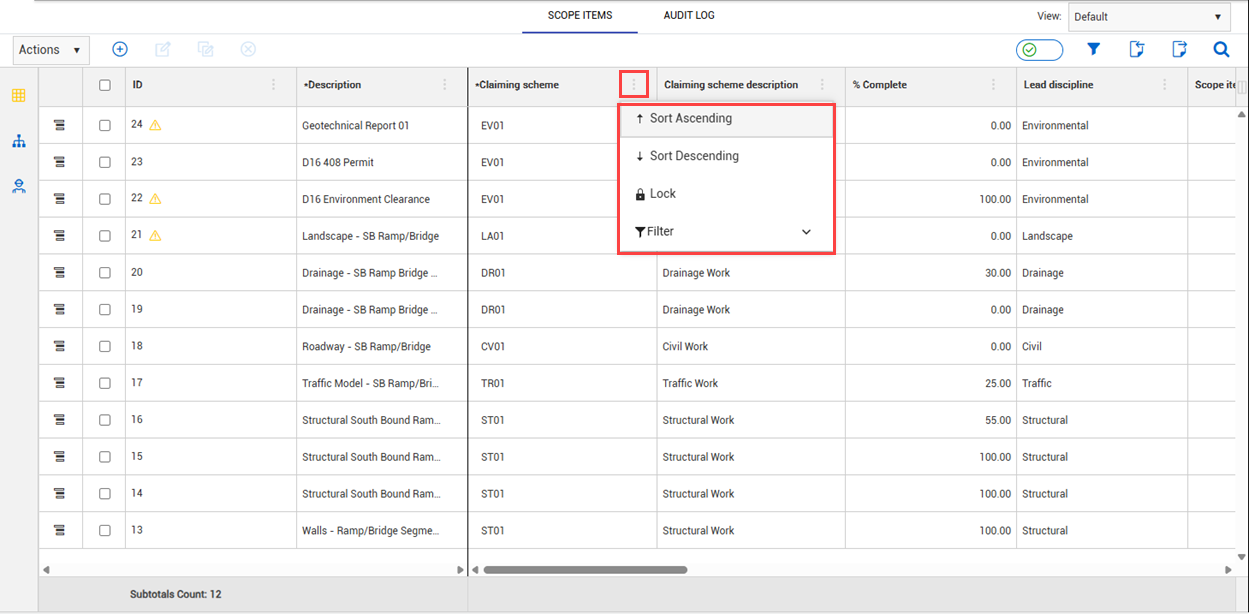The image size is (1249, 614).
Task: Toggle the green checkmark status switch
Action: pos(1039,50)
